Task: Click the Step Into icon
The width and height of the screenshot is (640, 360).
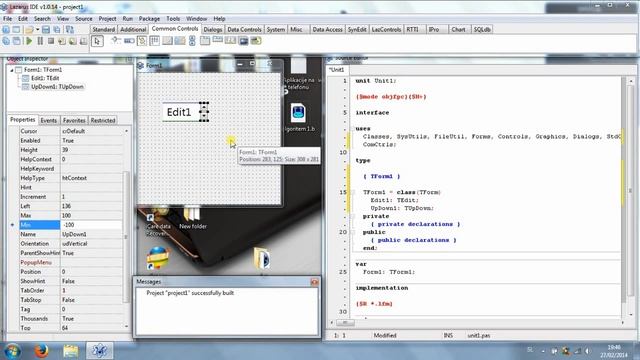Action: 62,41
